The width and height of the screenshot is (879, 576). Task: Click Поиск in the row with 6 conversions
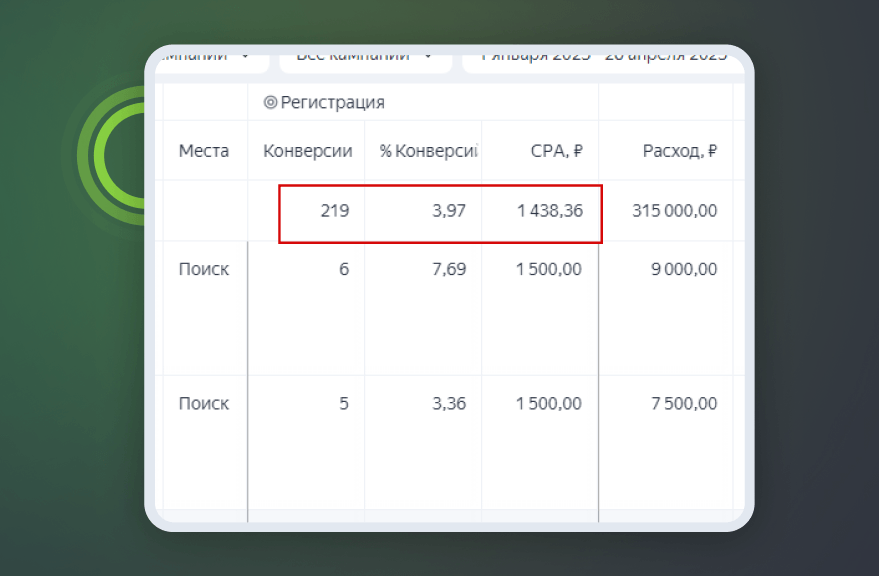point(203,269)
